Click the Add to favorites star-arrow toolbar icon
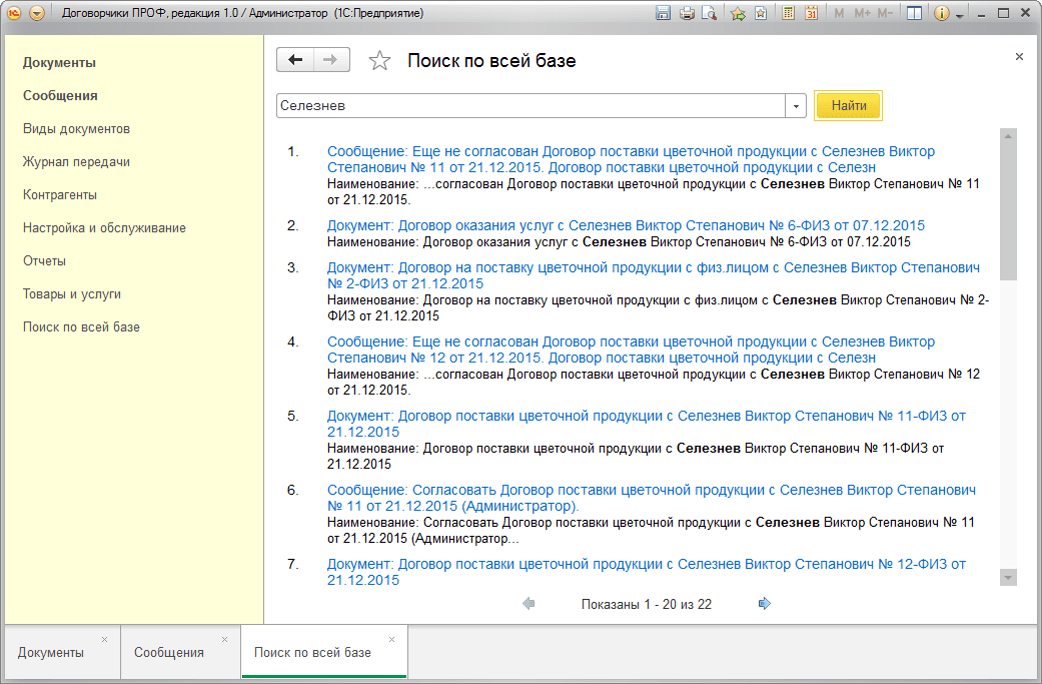This screenshot has height=684, width=1042. point(738,14)
